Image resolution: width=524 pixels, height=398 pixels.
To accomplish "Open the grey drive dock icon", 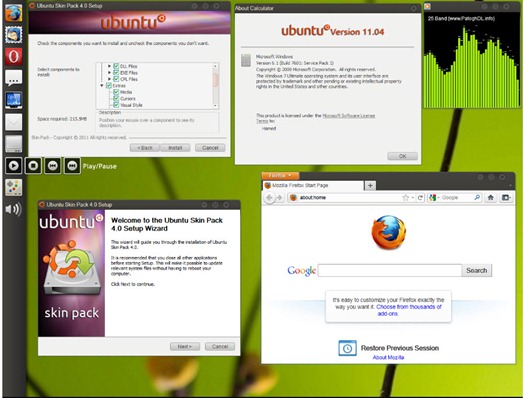I will click(14, 144).
